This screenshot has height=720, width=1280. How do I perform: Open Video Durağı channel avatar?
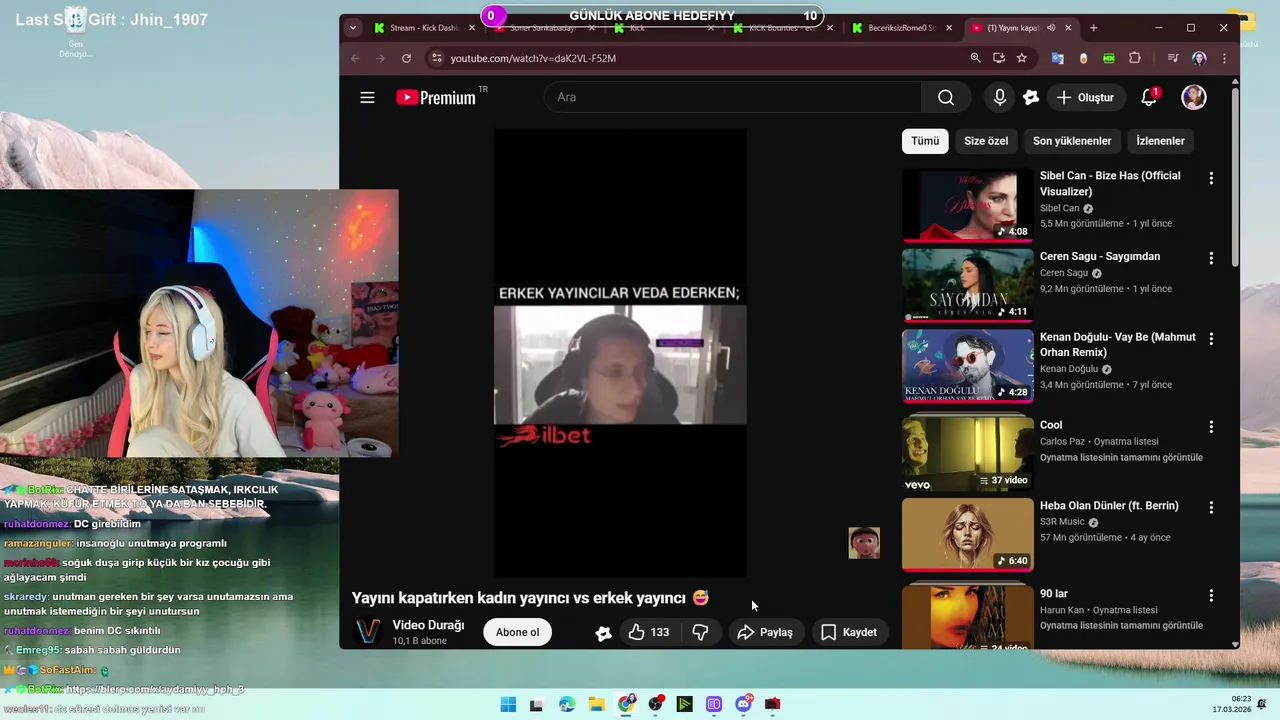click(368, 632)
